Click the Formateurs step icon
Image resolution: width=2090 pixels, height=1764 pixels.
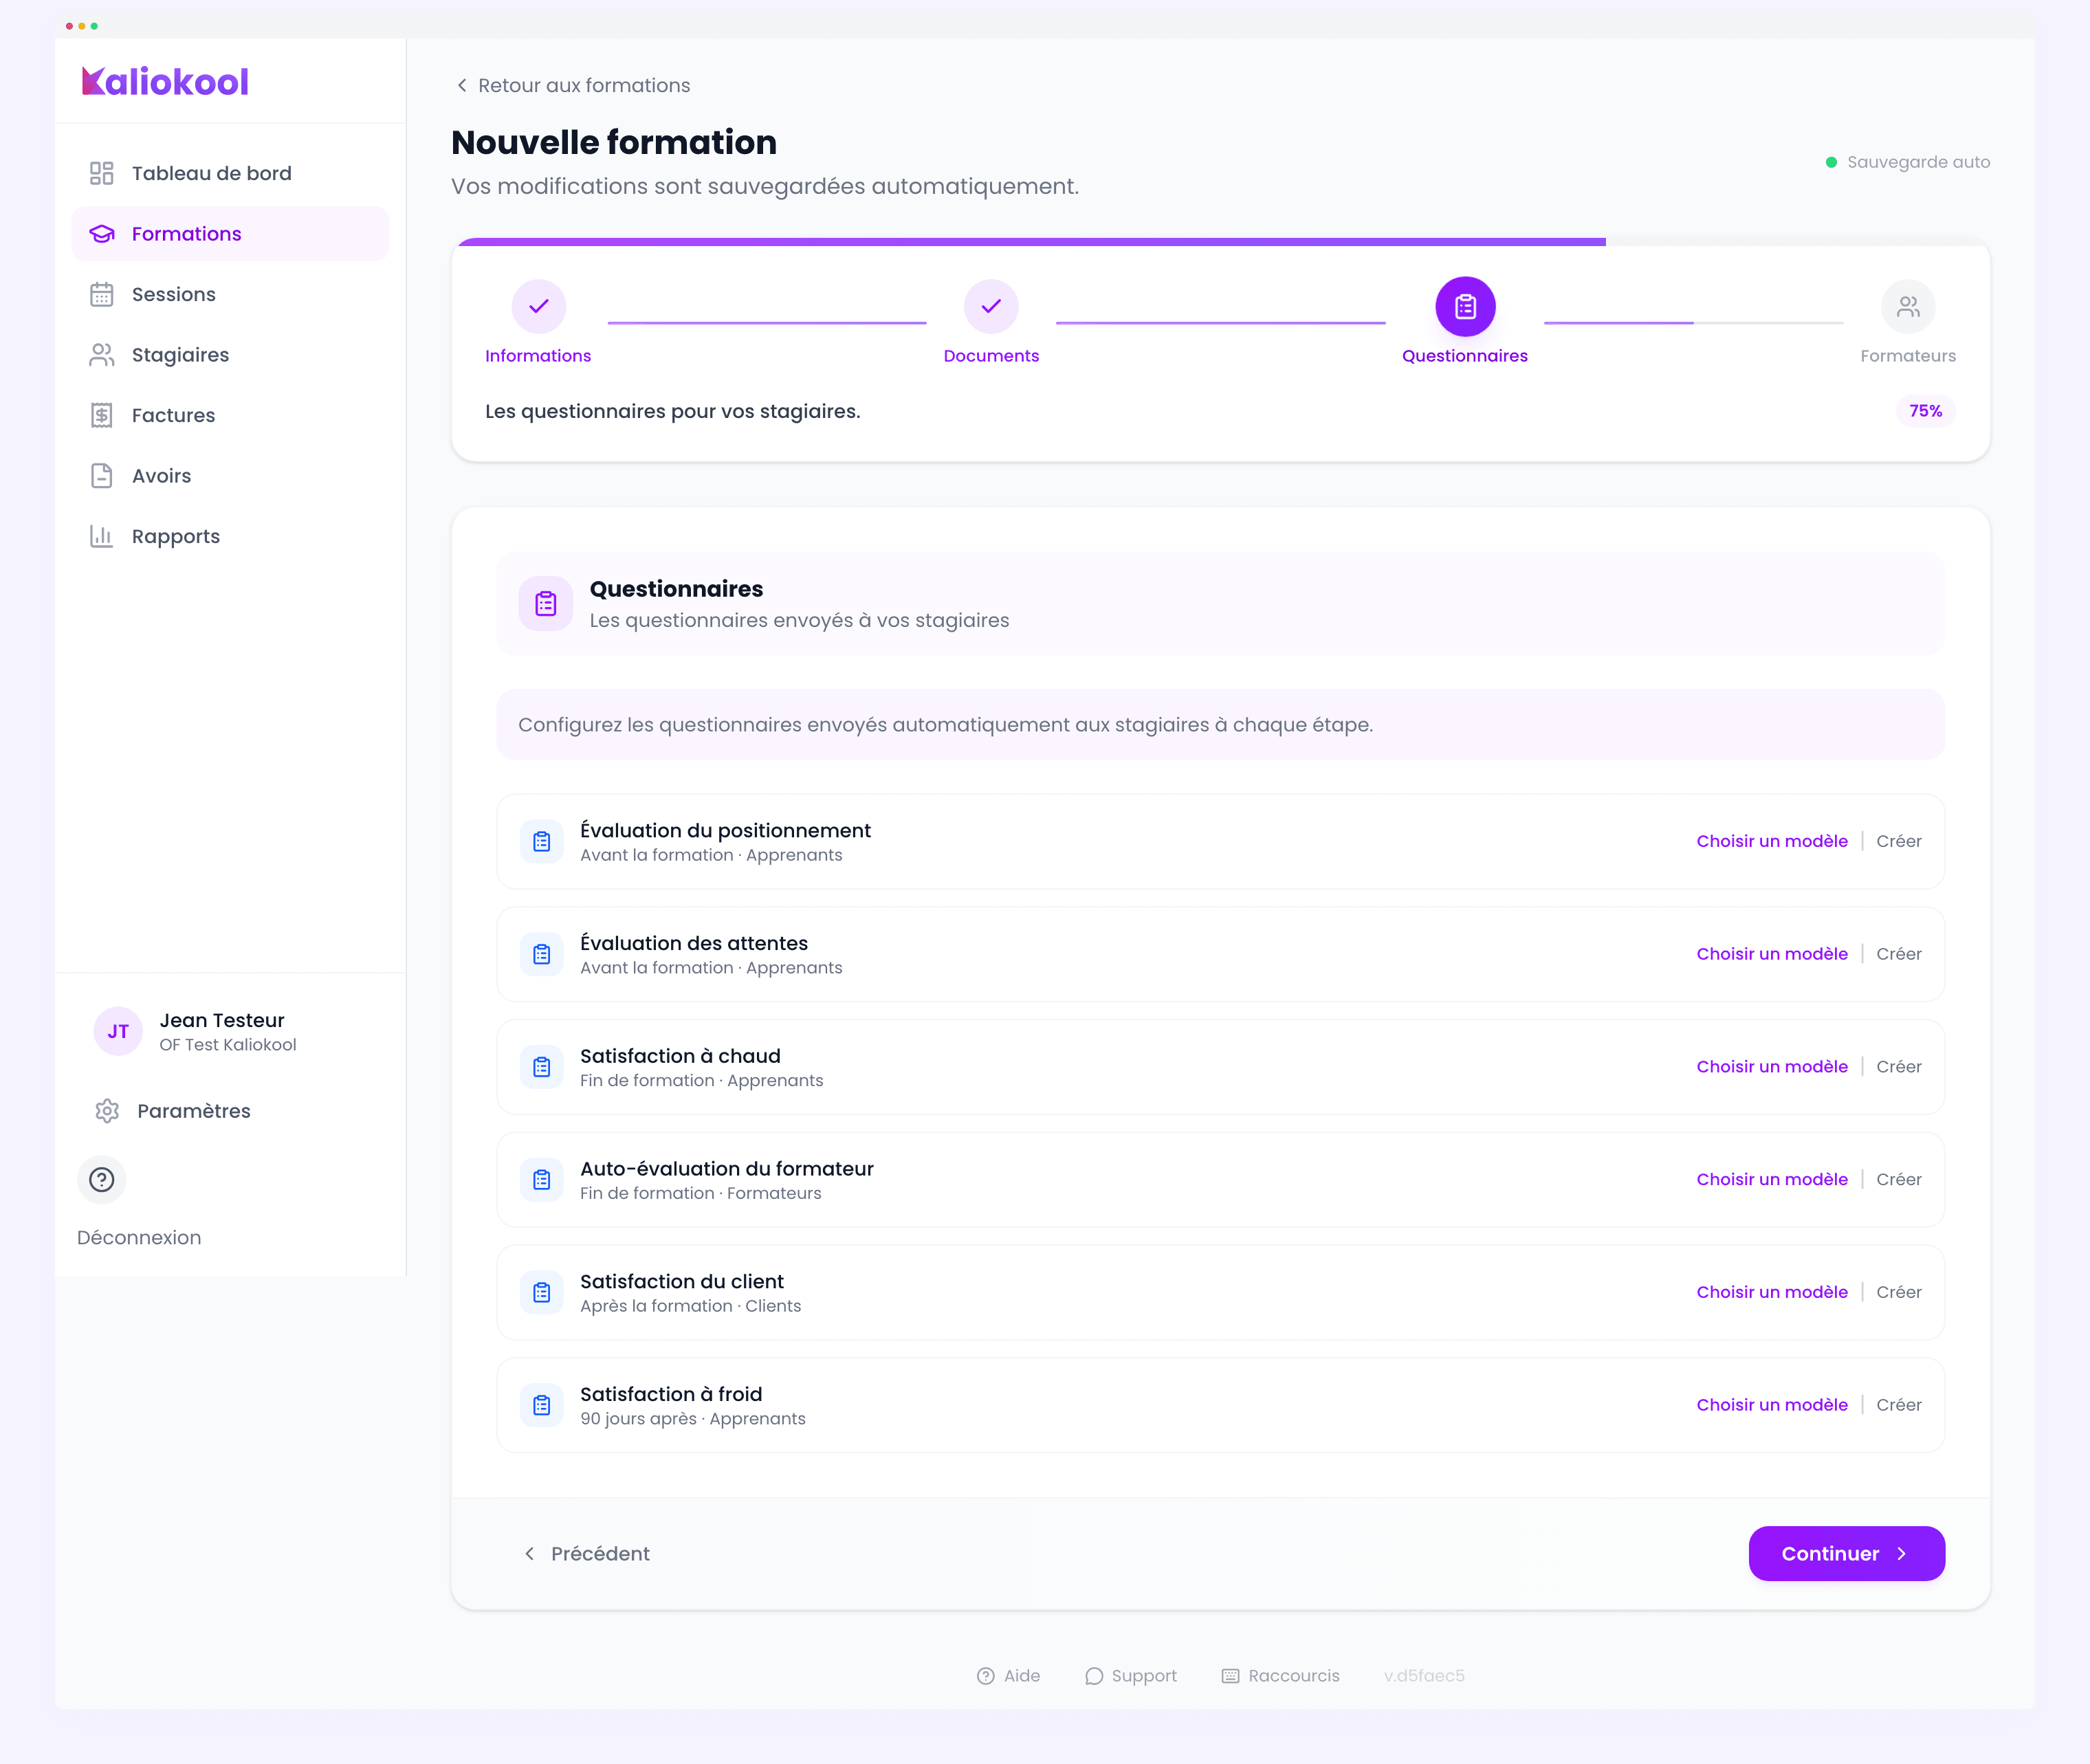coord(1907,306)
